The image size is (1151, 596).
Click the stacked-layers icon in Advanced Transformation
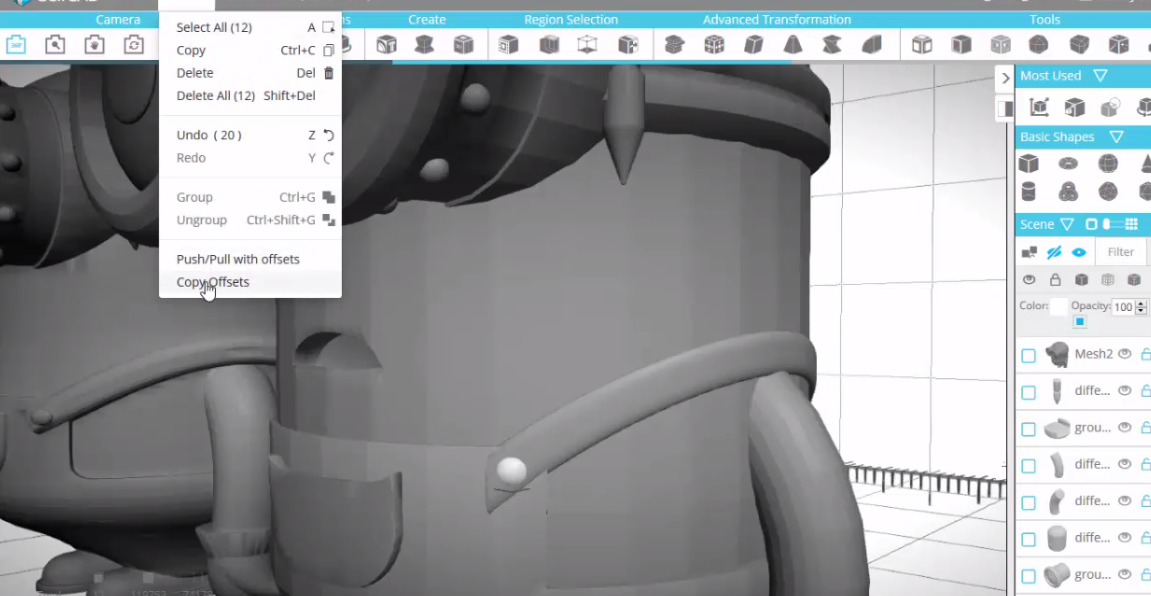click(674, 46)
